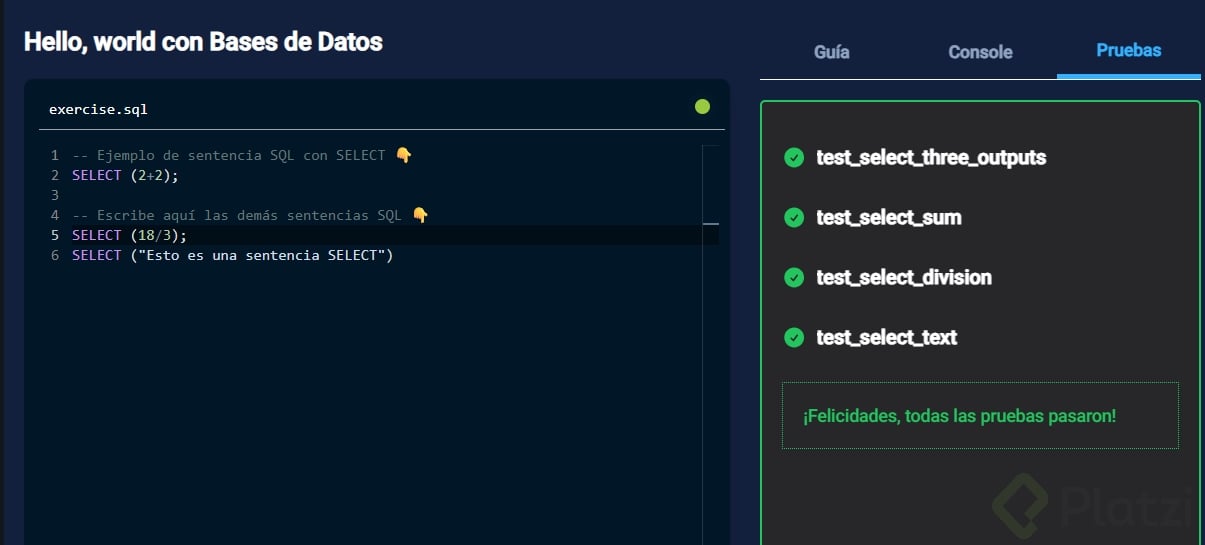
Task: Click the green status dot in editor header
Action: coord(702,107)
